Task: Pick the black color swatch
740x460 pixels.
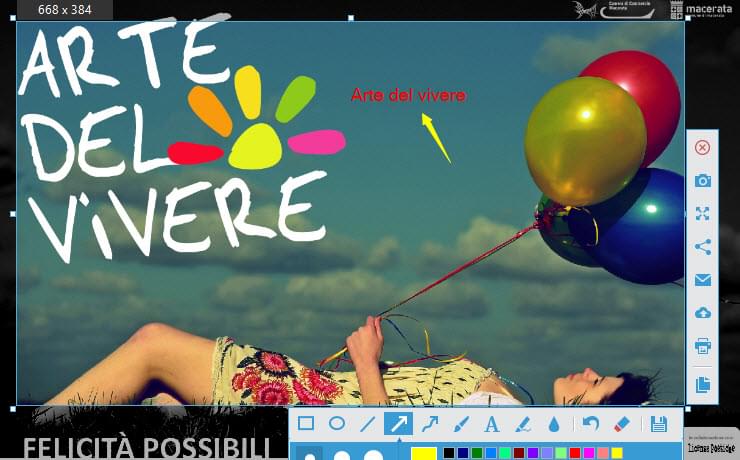Action: [449, 453]
